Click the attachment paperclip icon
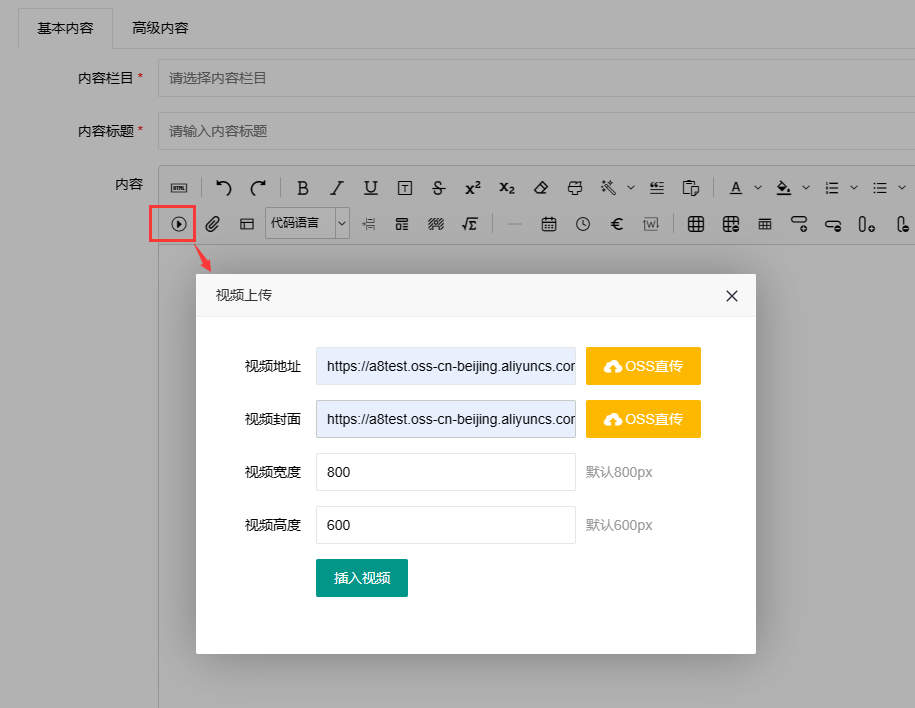The width and height of the screenshot is (915, 708). 212,224
